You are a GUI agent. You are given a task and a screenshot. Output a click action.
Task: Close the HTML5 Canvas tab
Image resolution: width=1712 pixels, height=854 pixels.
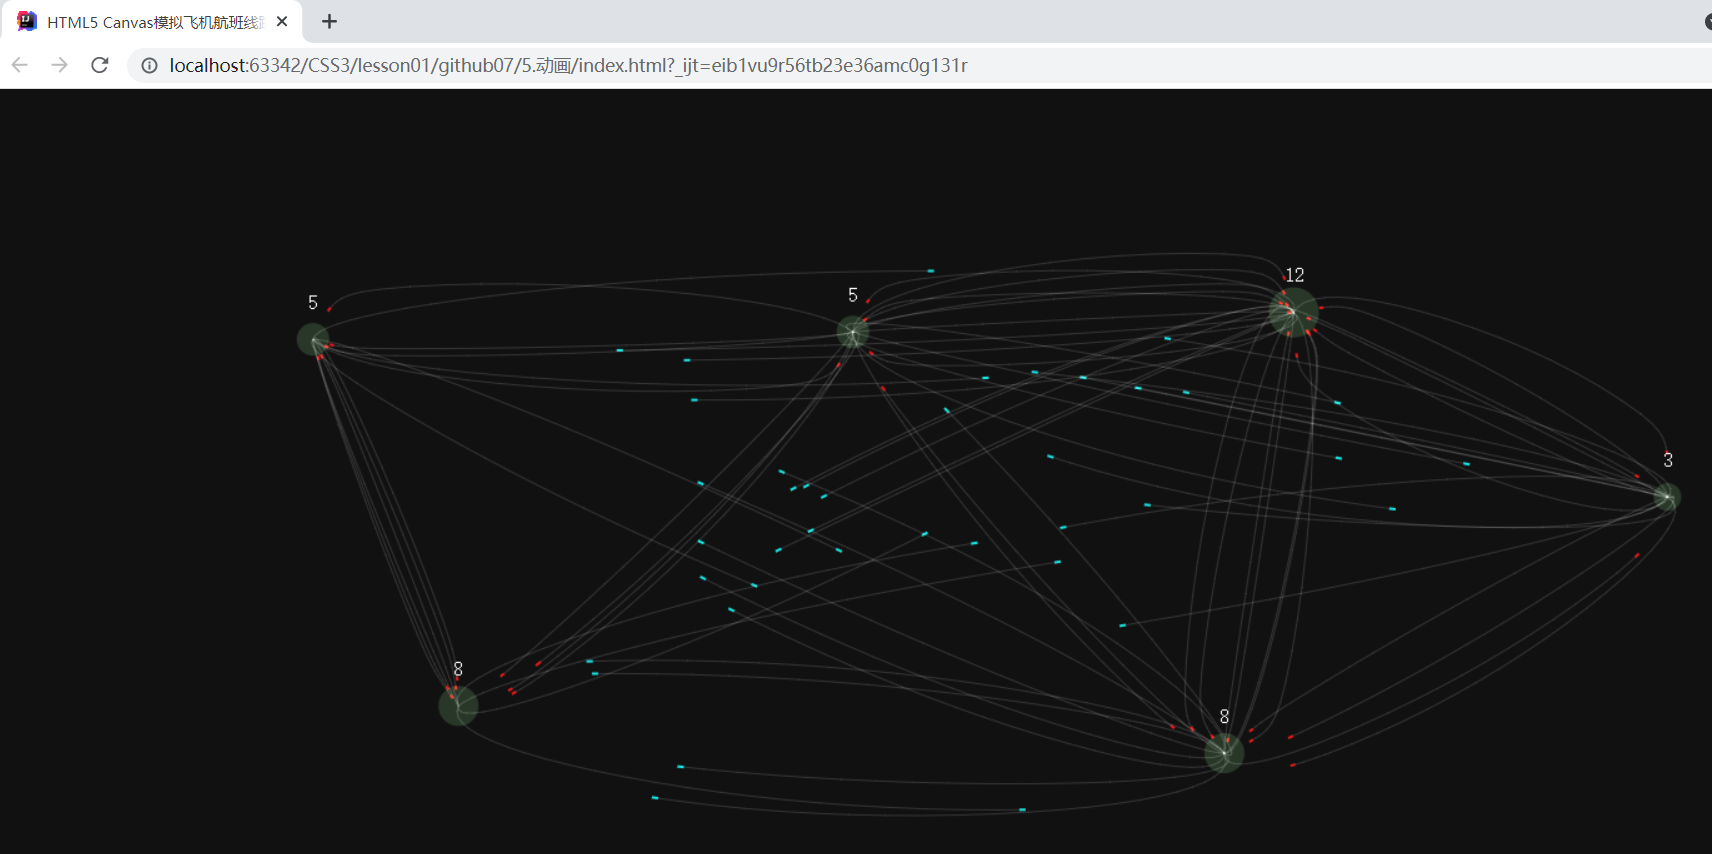tap(282, 21)
